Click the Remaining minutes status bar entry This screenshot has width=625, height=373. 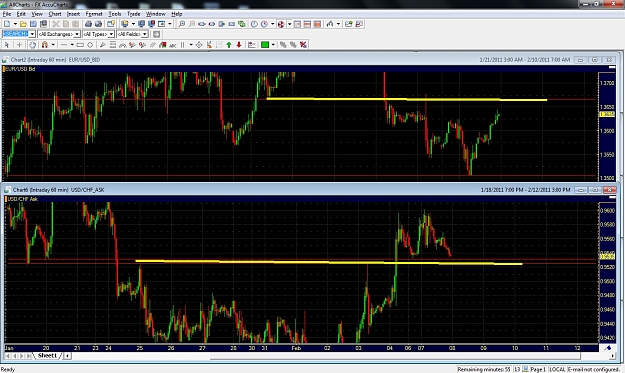pos(484,369)
